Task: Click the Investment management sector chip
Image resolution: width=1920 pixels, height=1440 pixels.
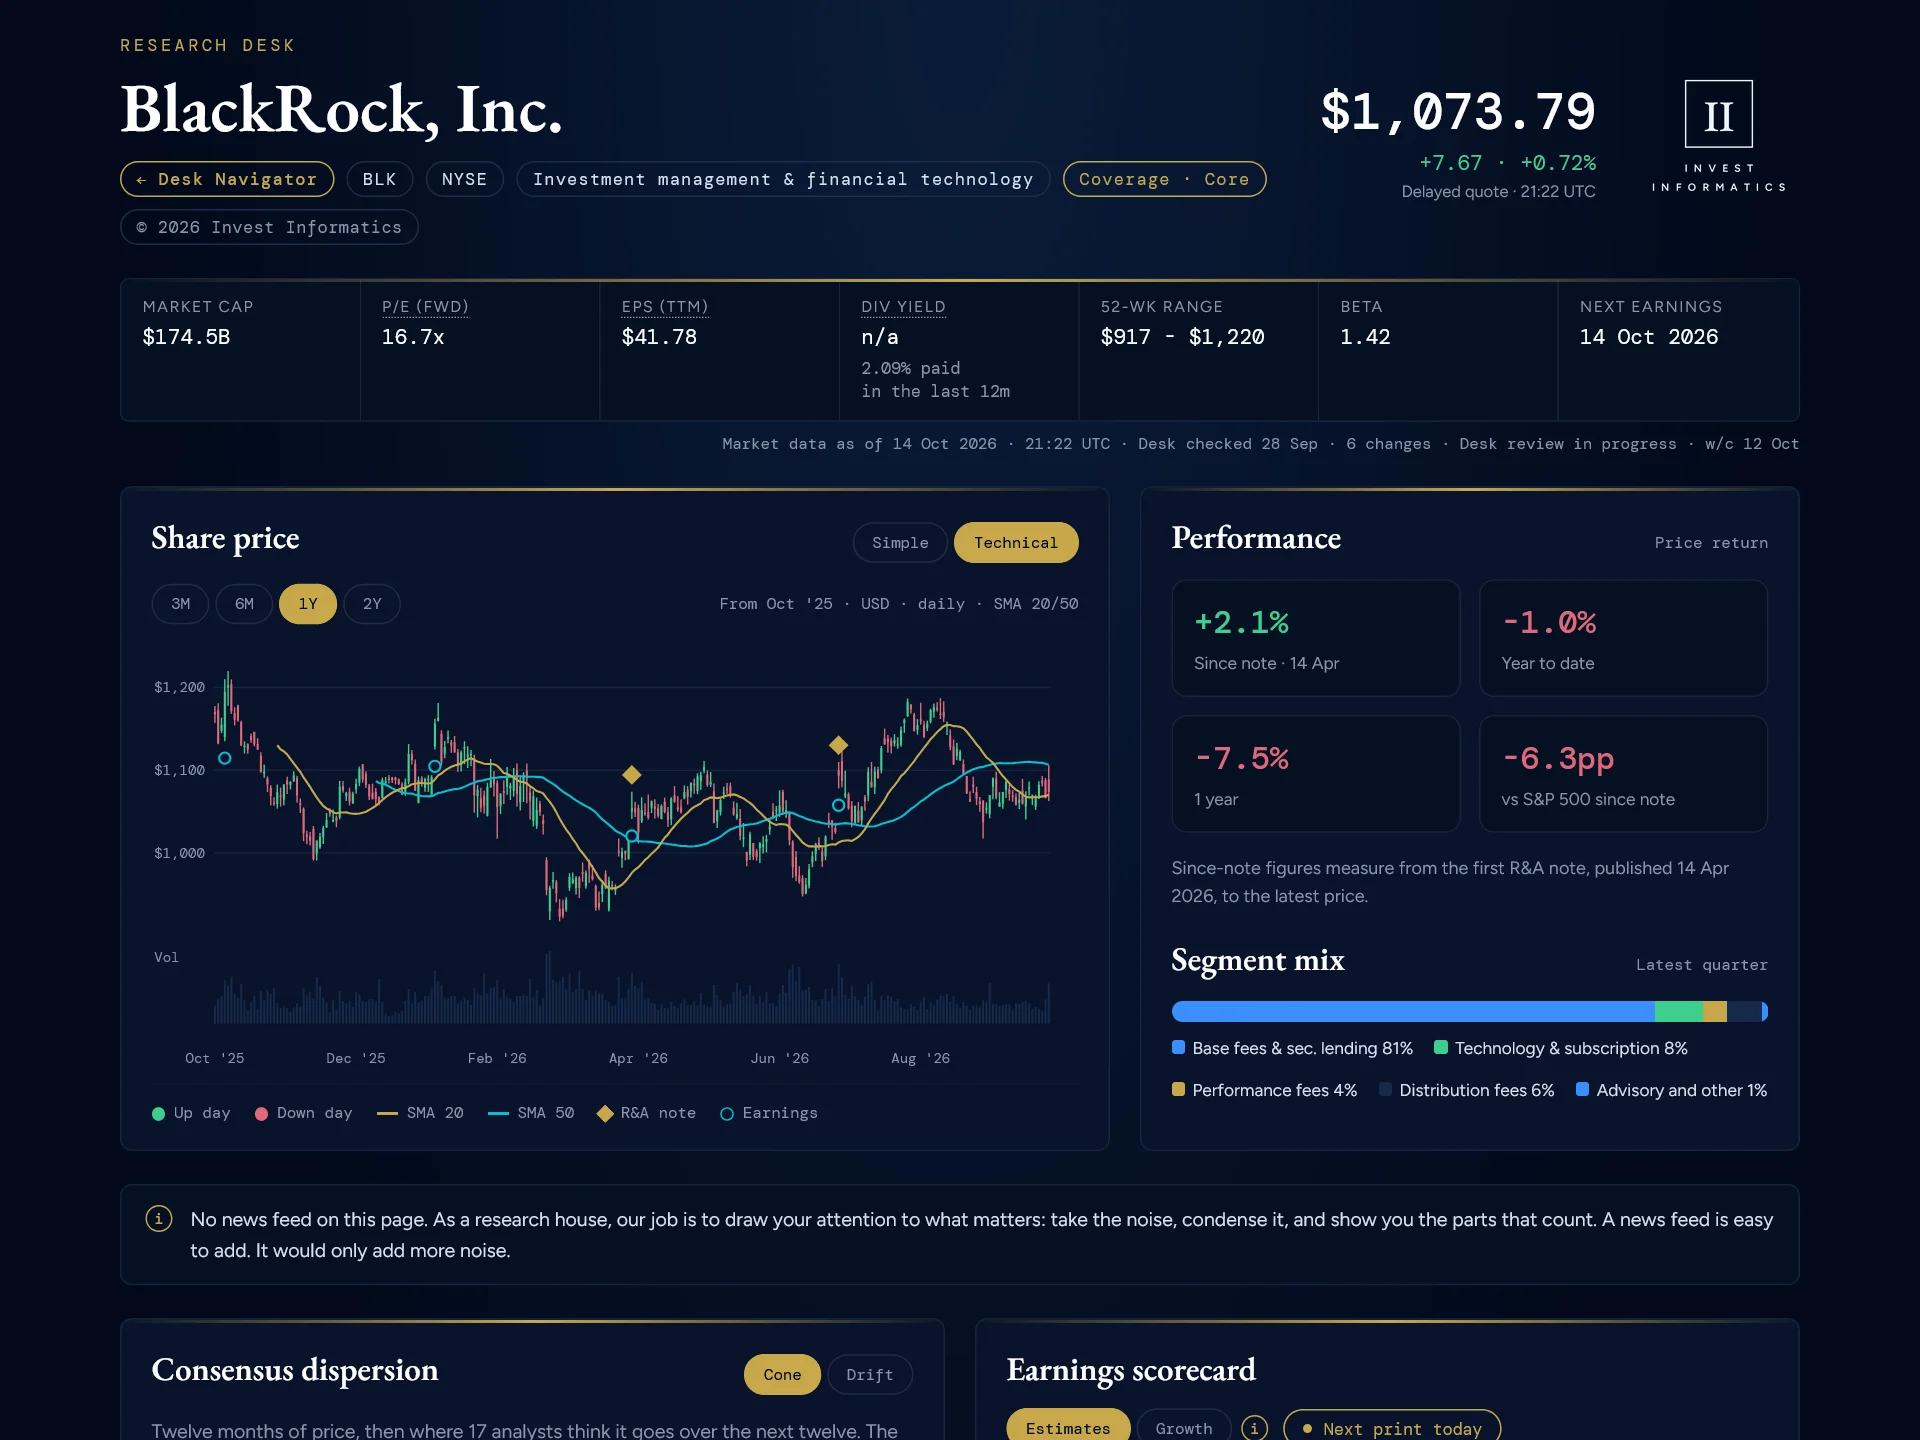Action: (783, 179)
